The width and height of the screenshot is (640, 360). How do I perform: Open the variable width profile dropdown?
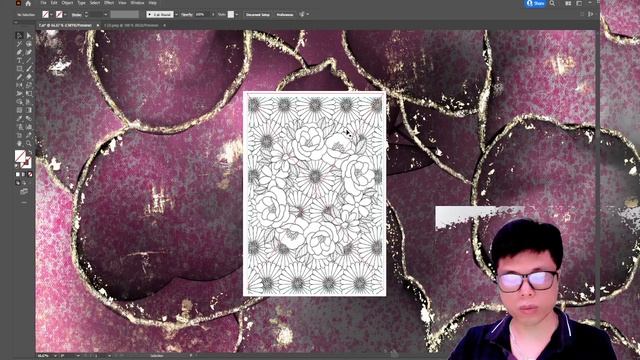click(x=125, y=15)
